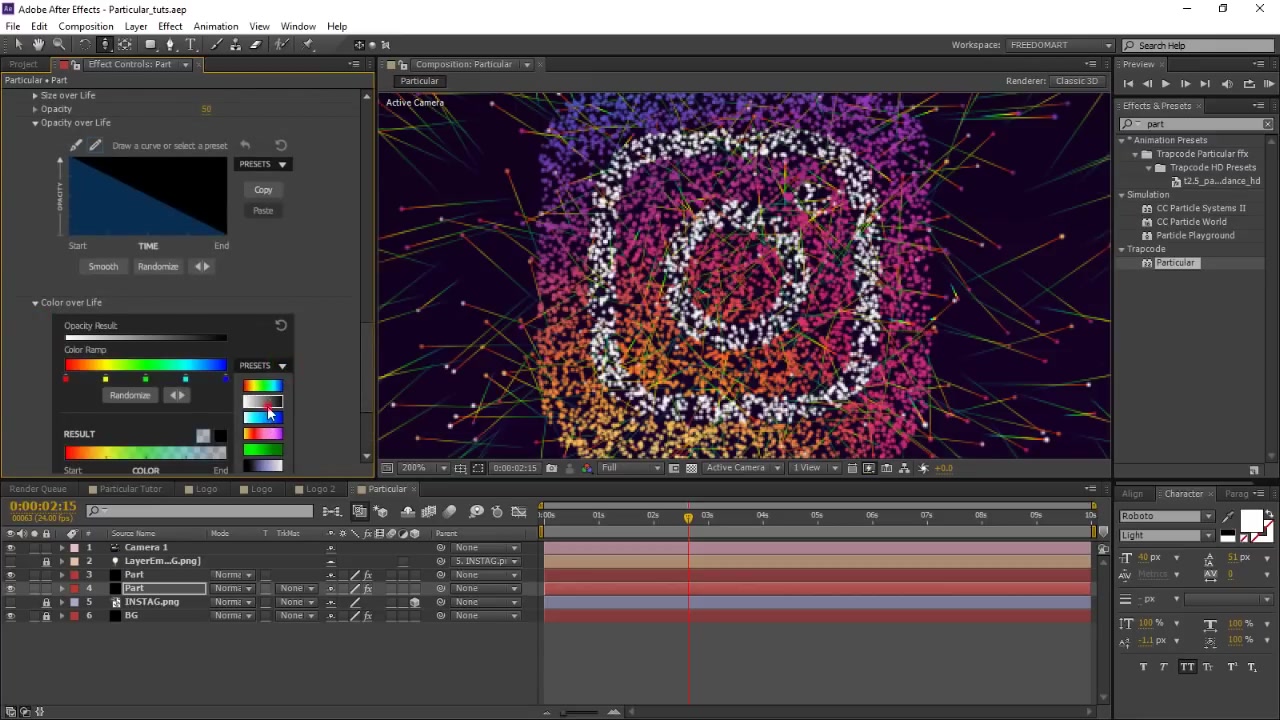Select the Pen tool

pos(171,45)
